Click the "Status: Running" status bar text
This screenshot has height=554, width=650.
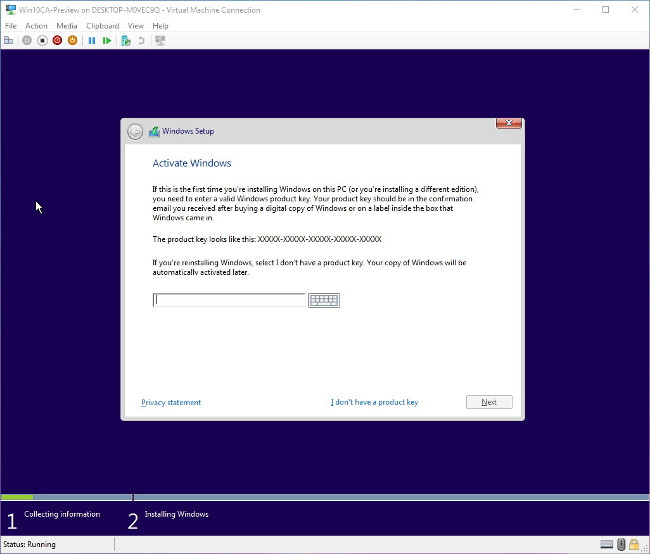pos(29,544)
